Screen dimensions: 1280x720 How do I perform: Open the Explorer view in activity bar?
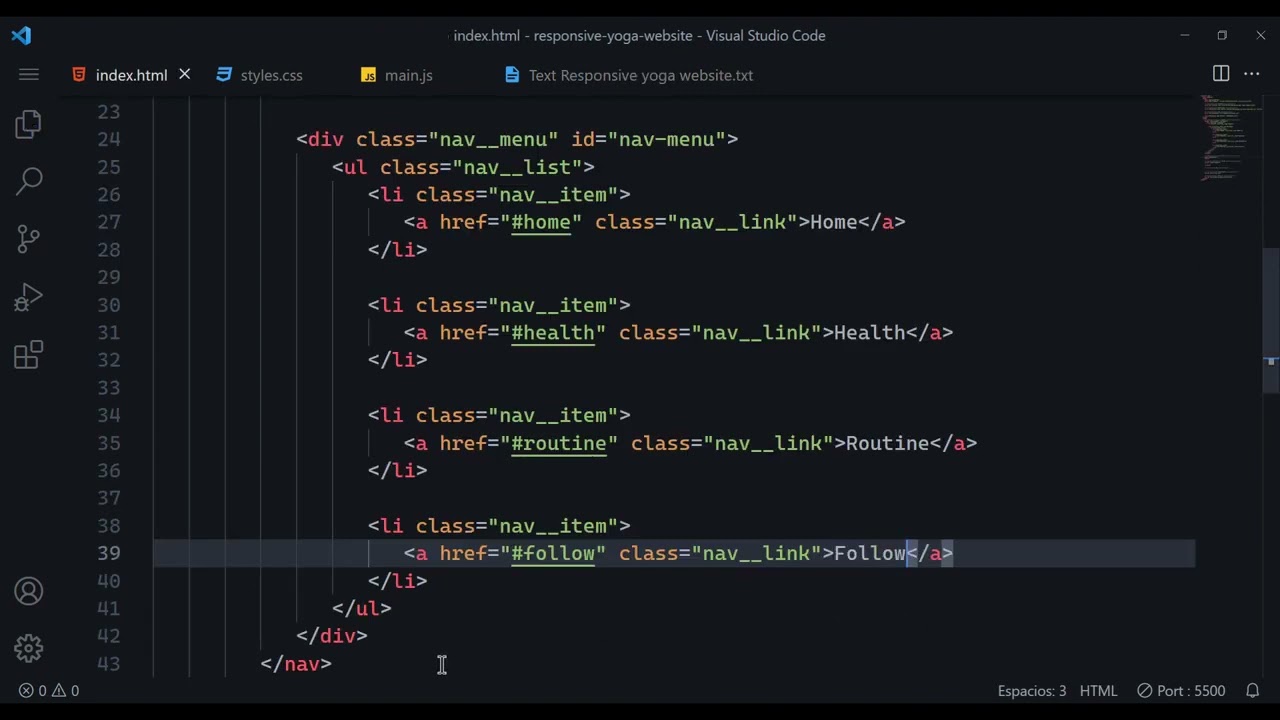pos(29,124)
